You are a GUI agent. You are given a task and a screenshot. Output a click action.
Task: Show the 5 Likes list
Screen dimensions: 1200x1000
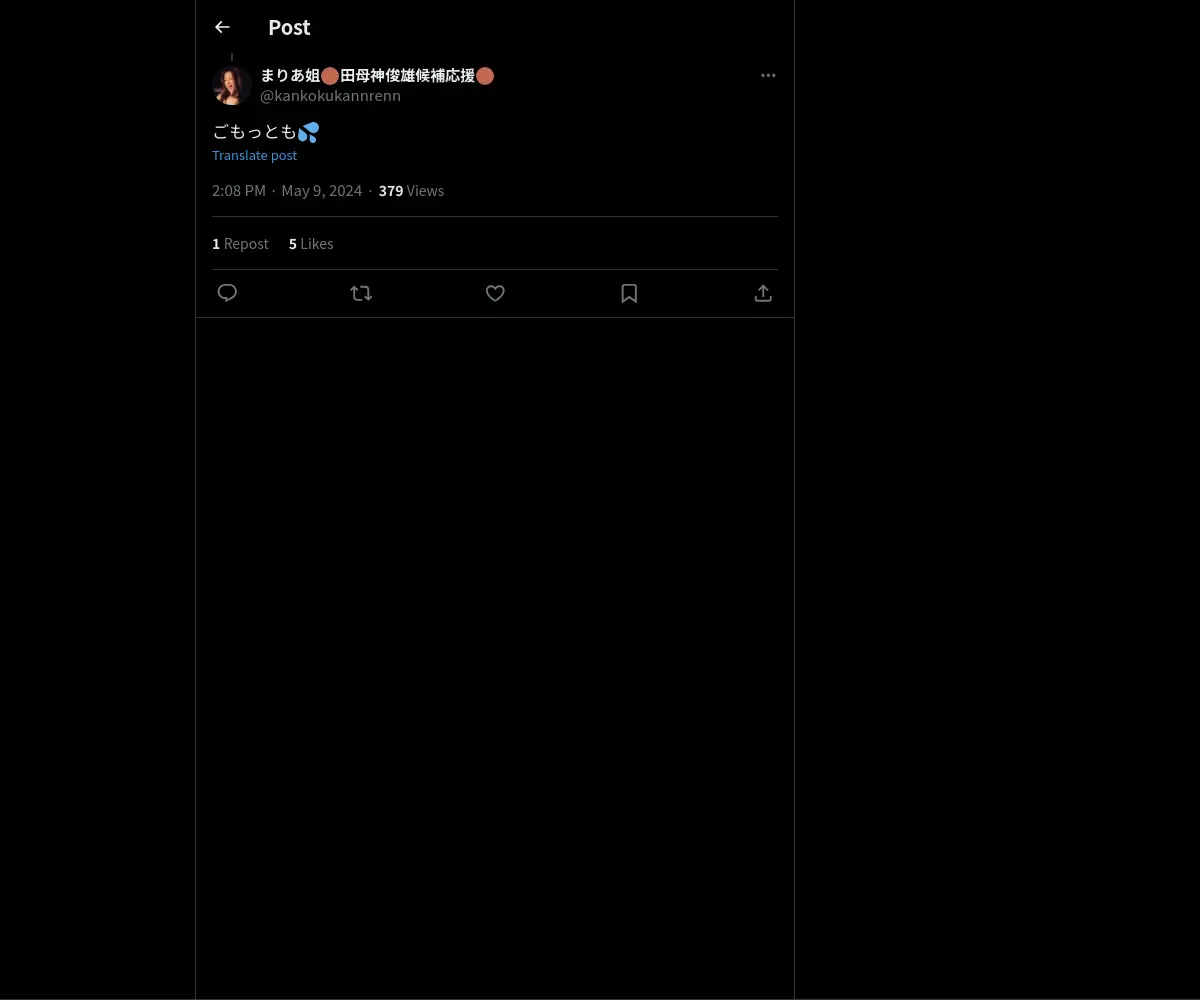tap(311, 244)
